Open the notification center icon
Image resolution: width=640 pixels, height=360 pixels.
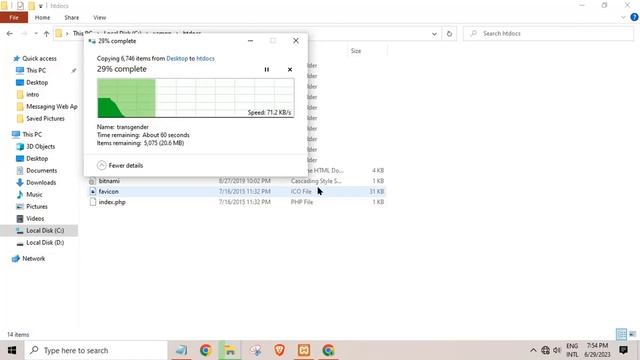(623, 350)
